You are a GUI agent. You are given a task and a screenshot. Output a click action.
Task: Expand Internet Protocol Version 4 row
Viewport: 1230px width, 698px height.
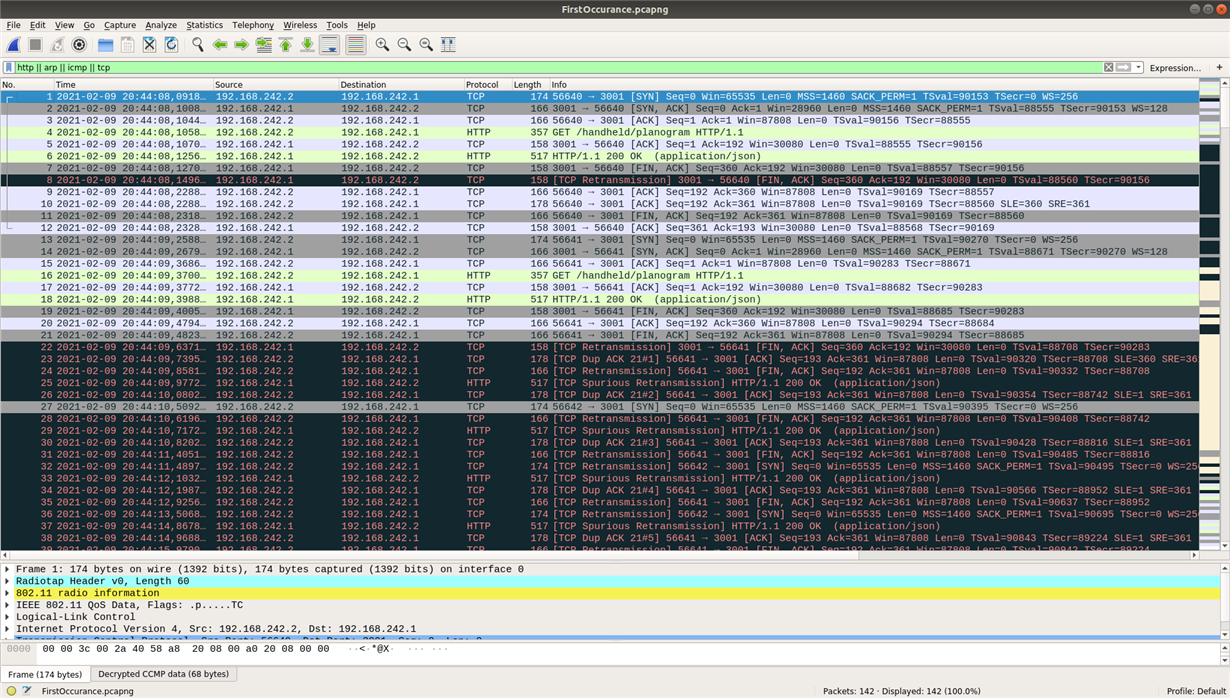(x=8, y=629)
